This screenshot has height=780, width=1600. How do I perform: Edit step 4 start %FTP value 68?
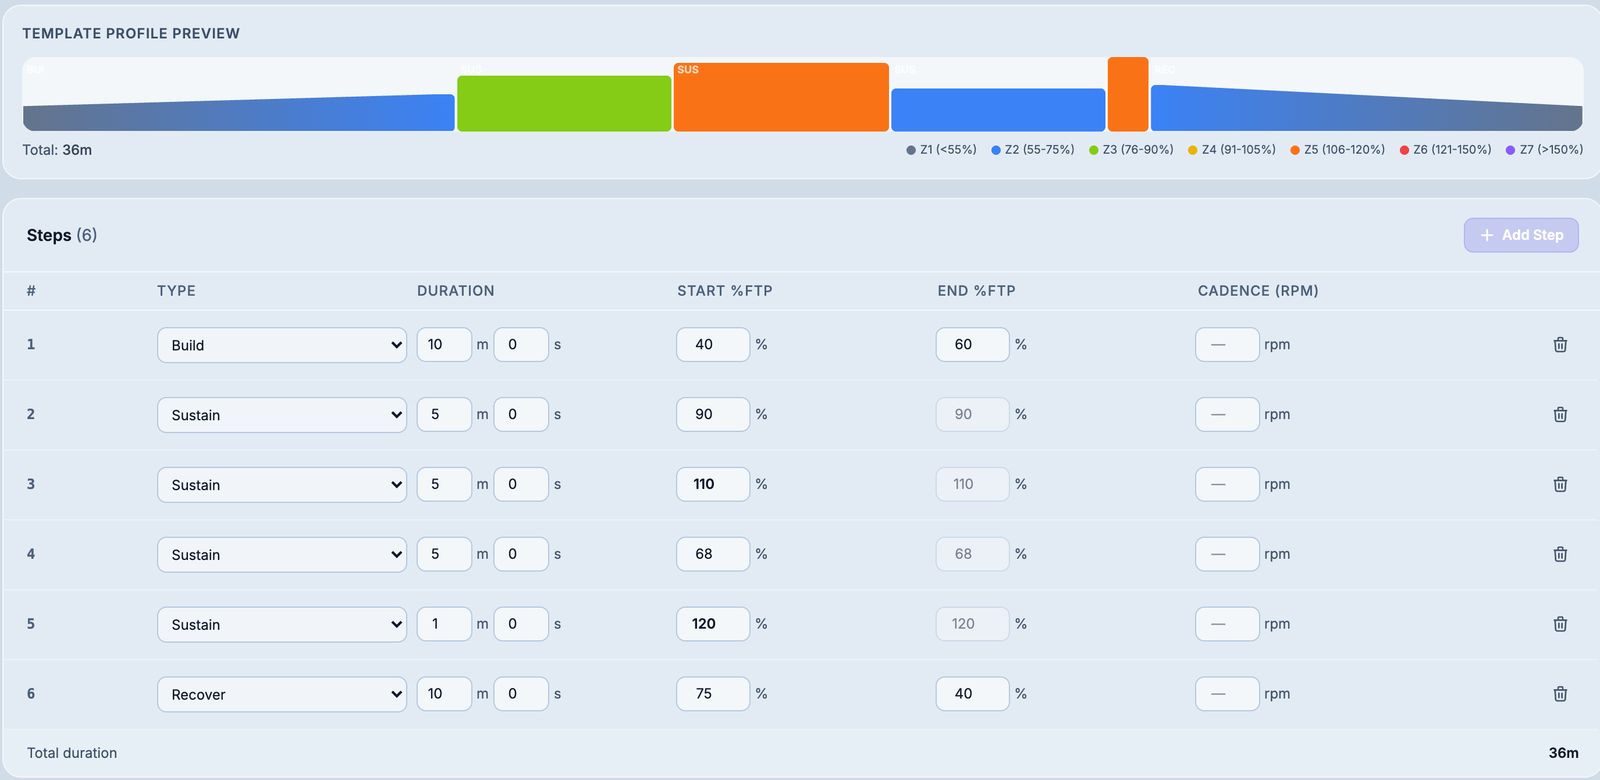713,554
